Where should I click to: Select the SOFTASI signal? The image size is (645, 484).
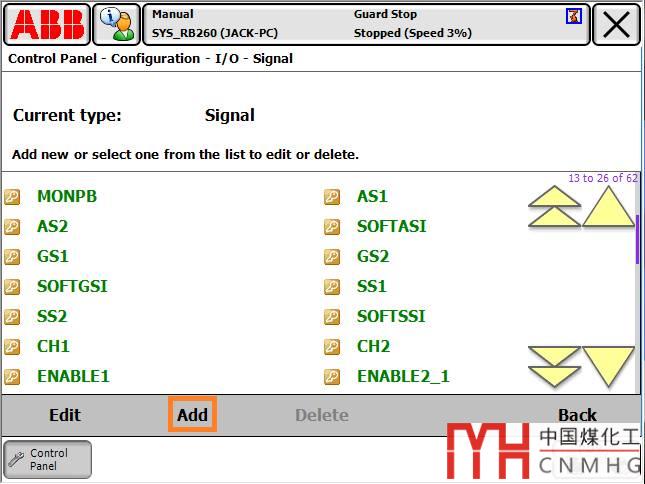392,227
